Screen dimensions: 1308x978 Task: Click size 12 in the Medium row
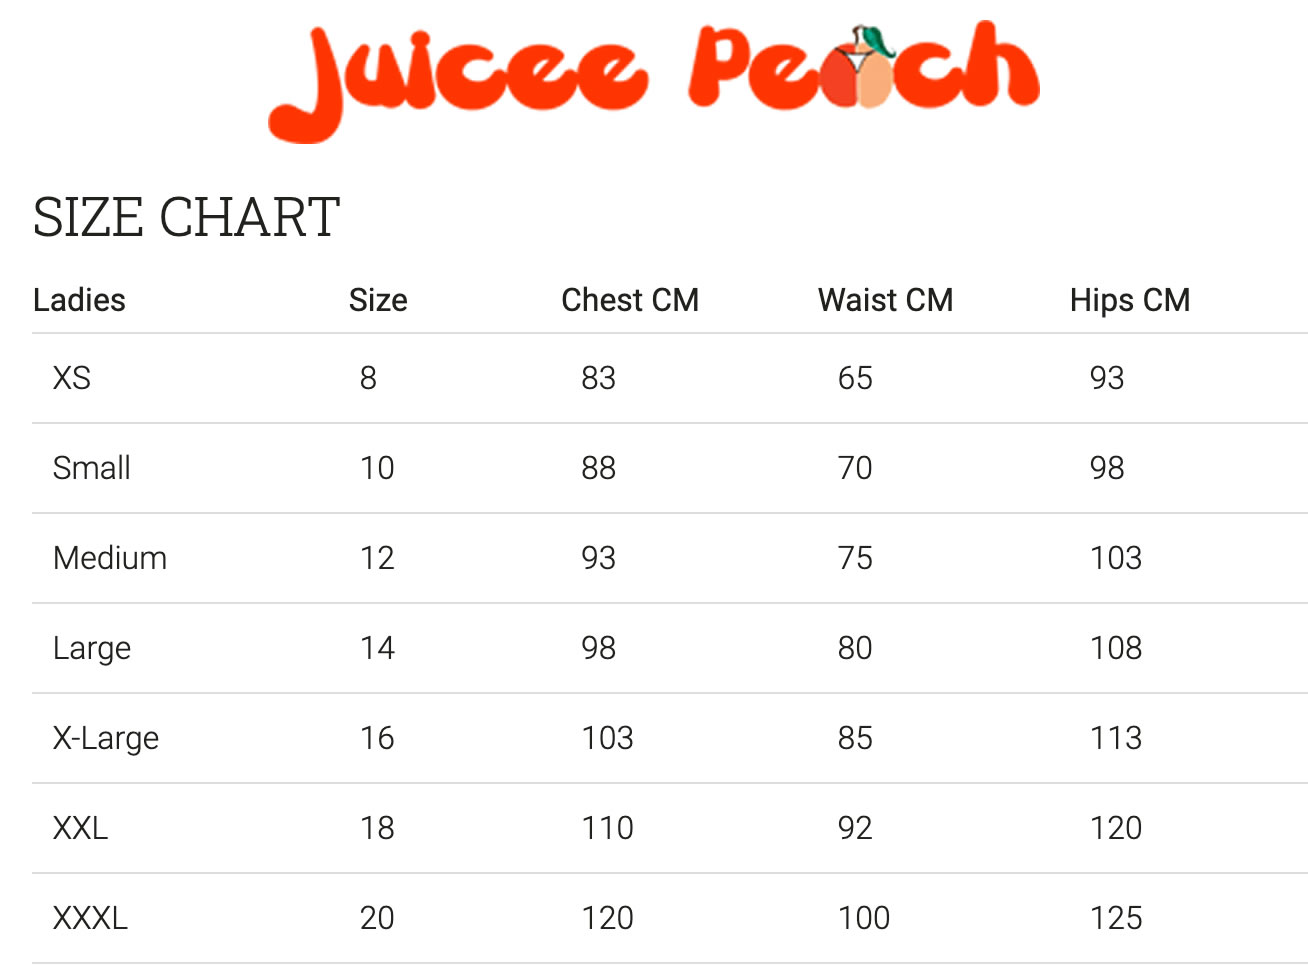coord(377,558)
